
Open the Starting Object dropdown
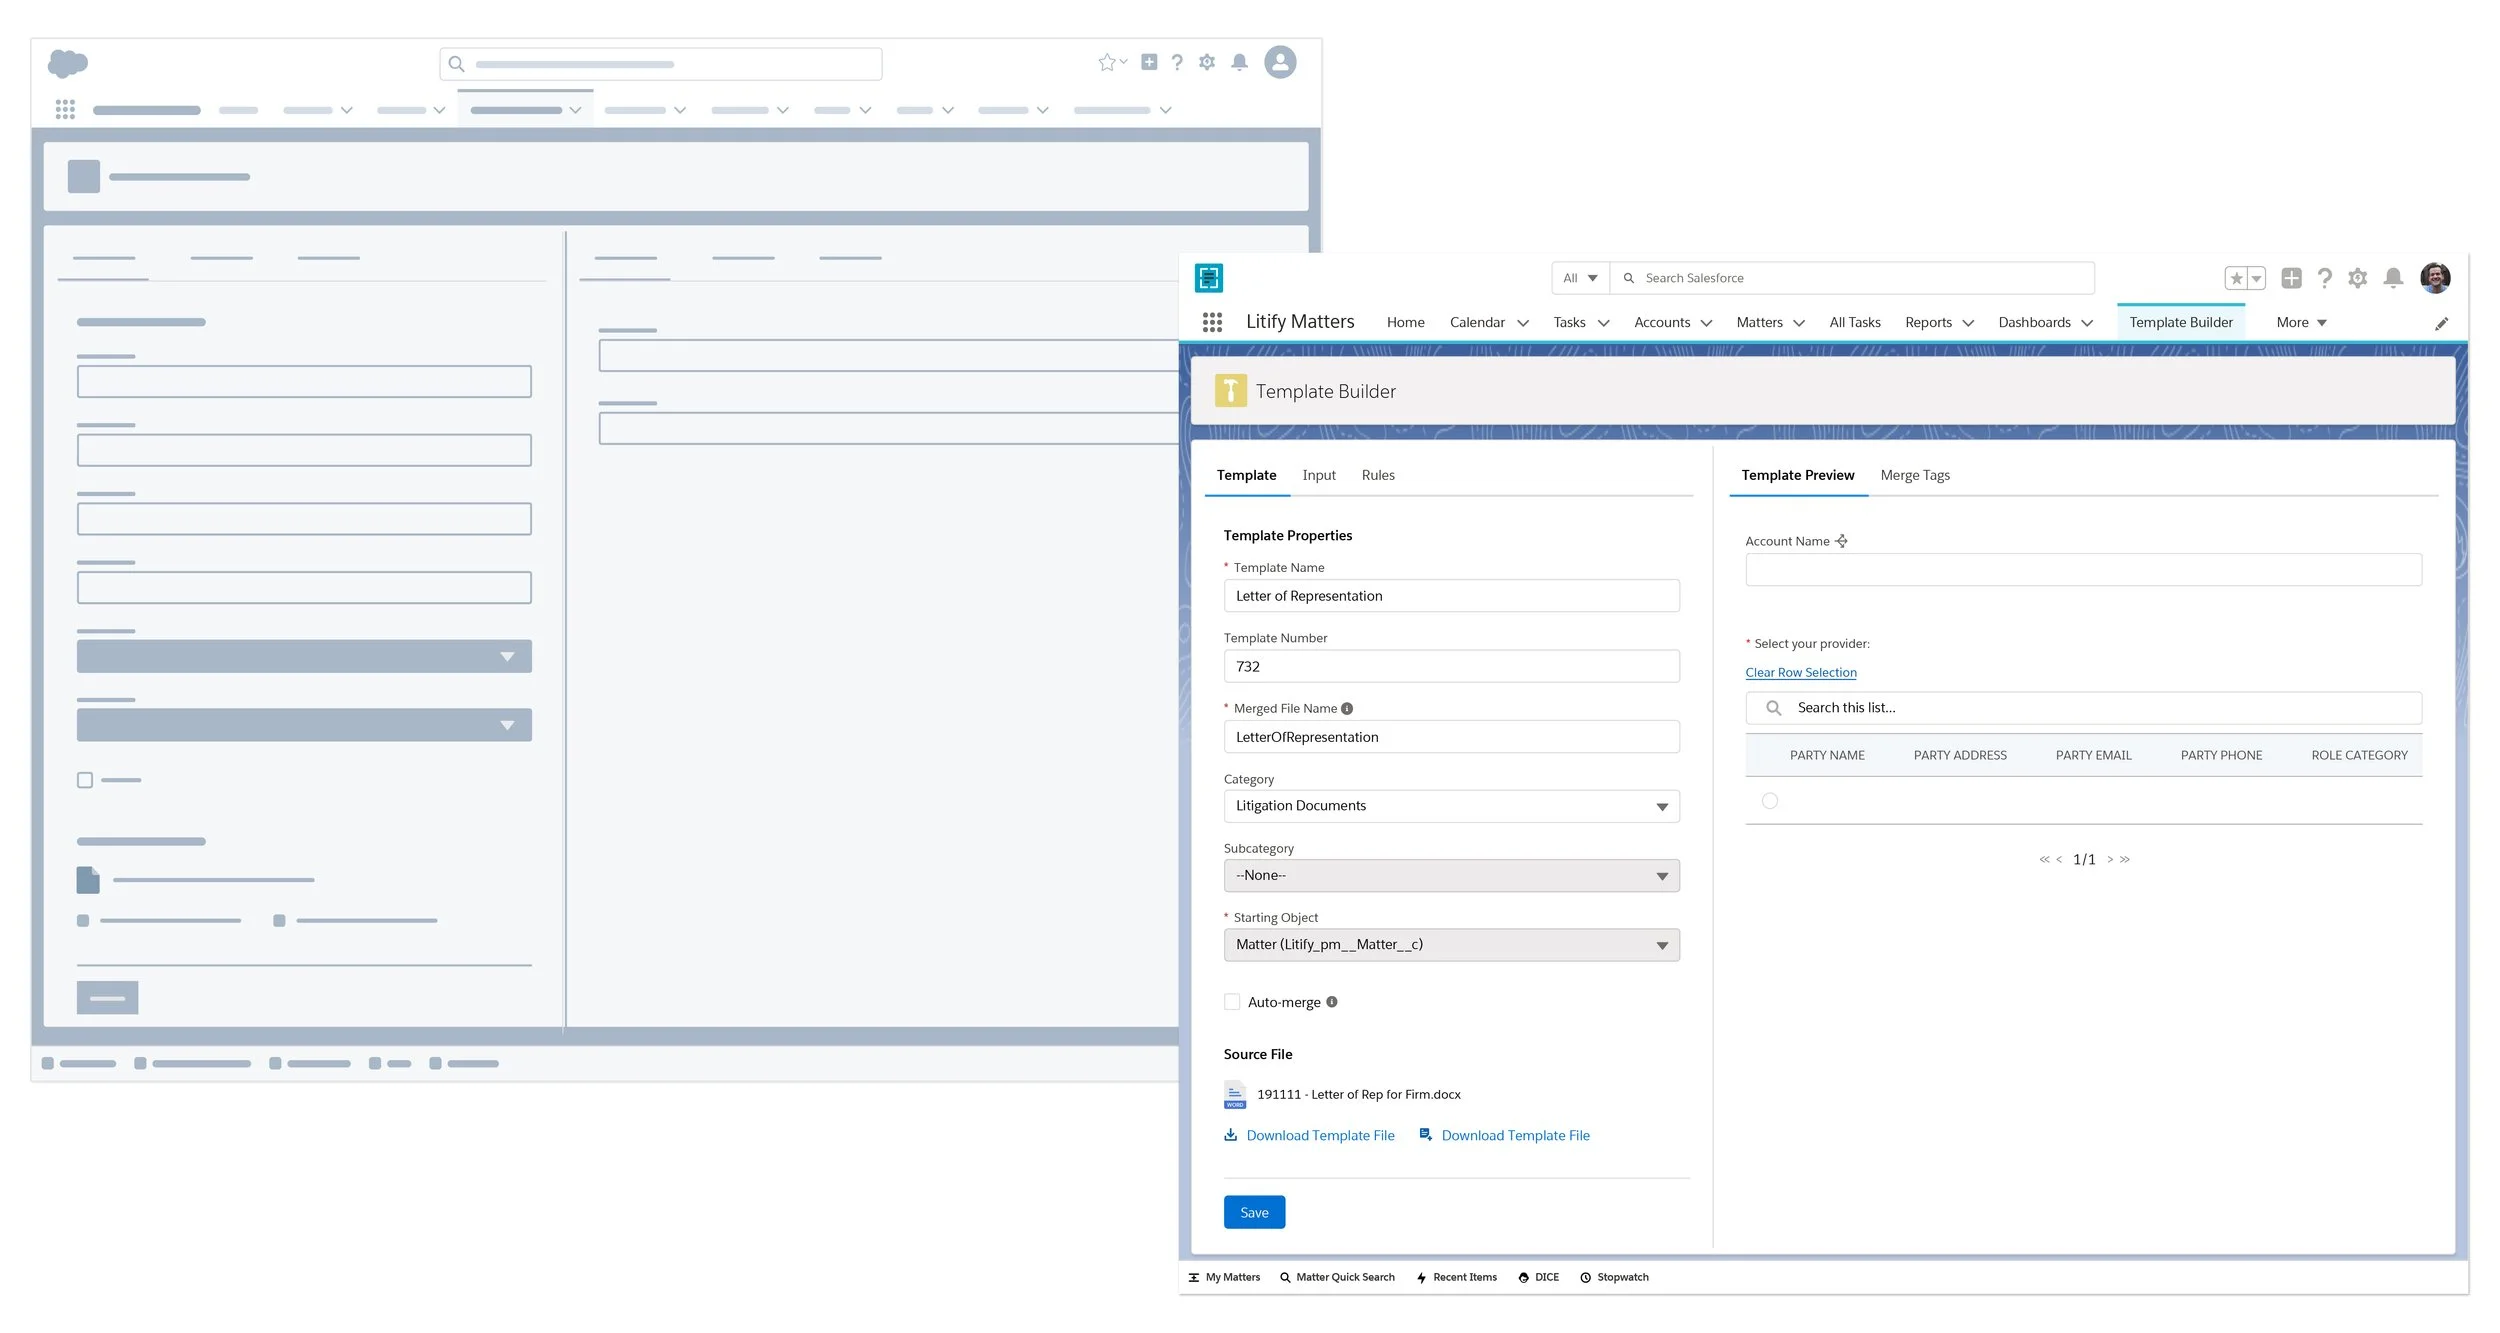1451,945
